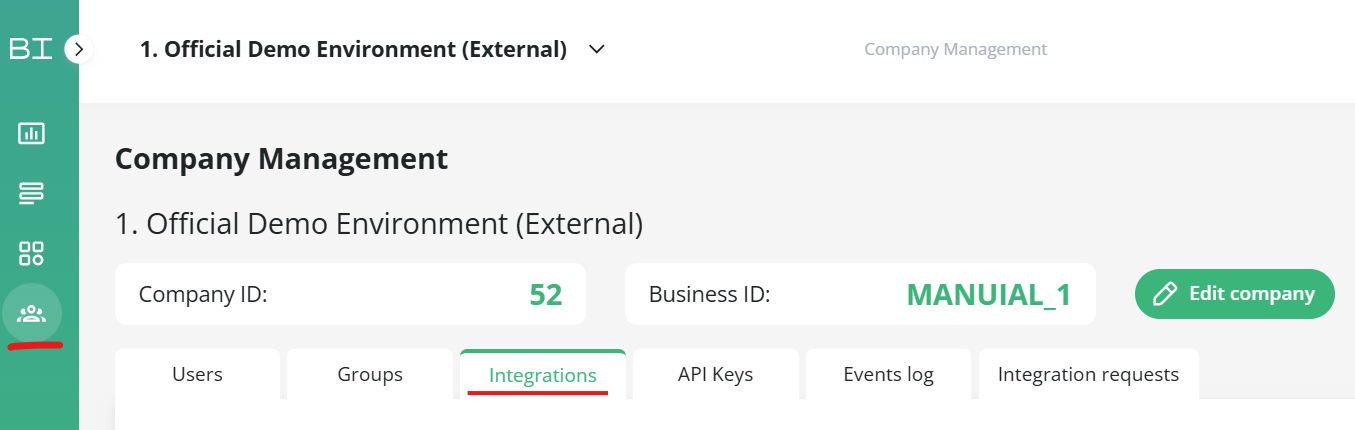Click the Business ID value MANUIAL_1
1355x430 pixels.
pos(989,295)
